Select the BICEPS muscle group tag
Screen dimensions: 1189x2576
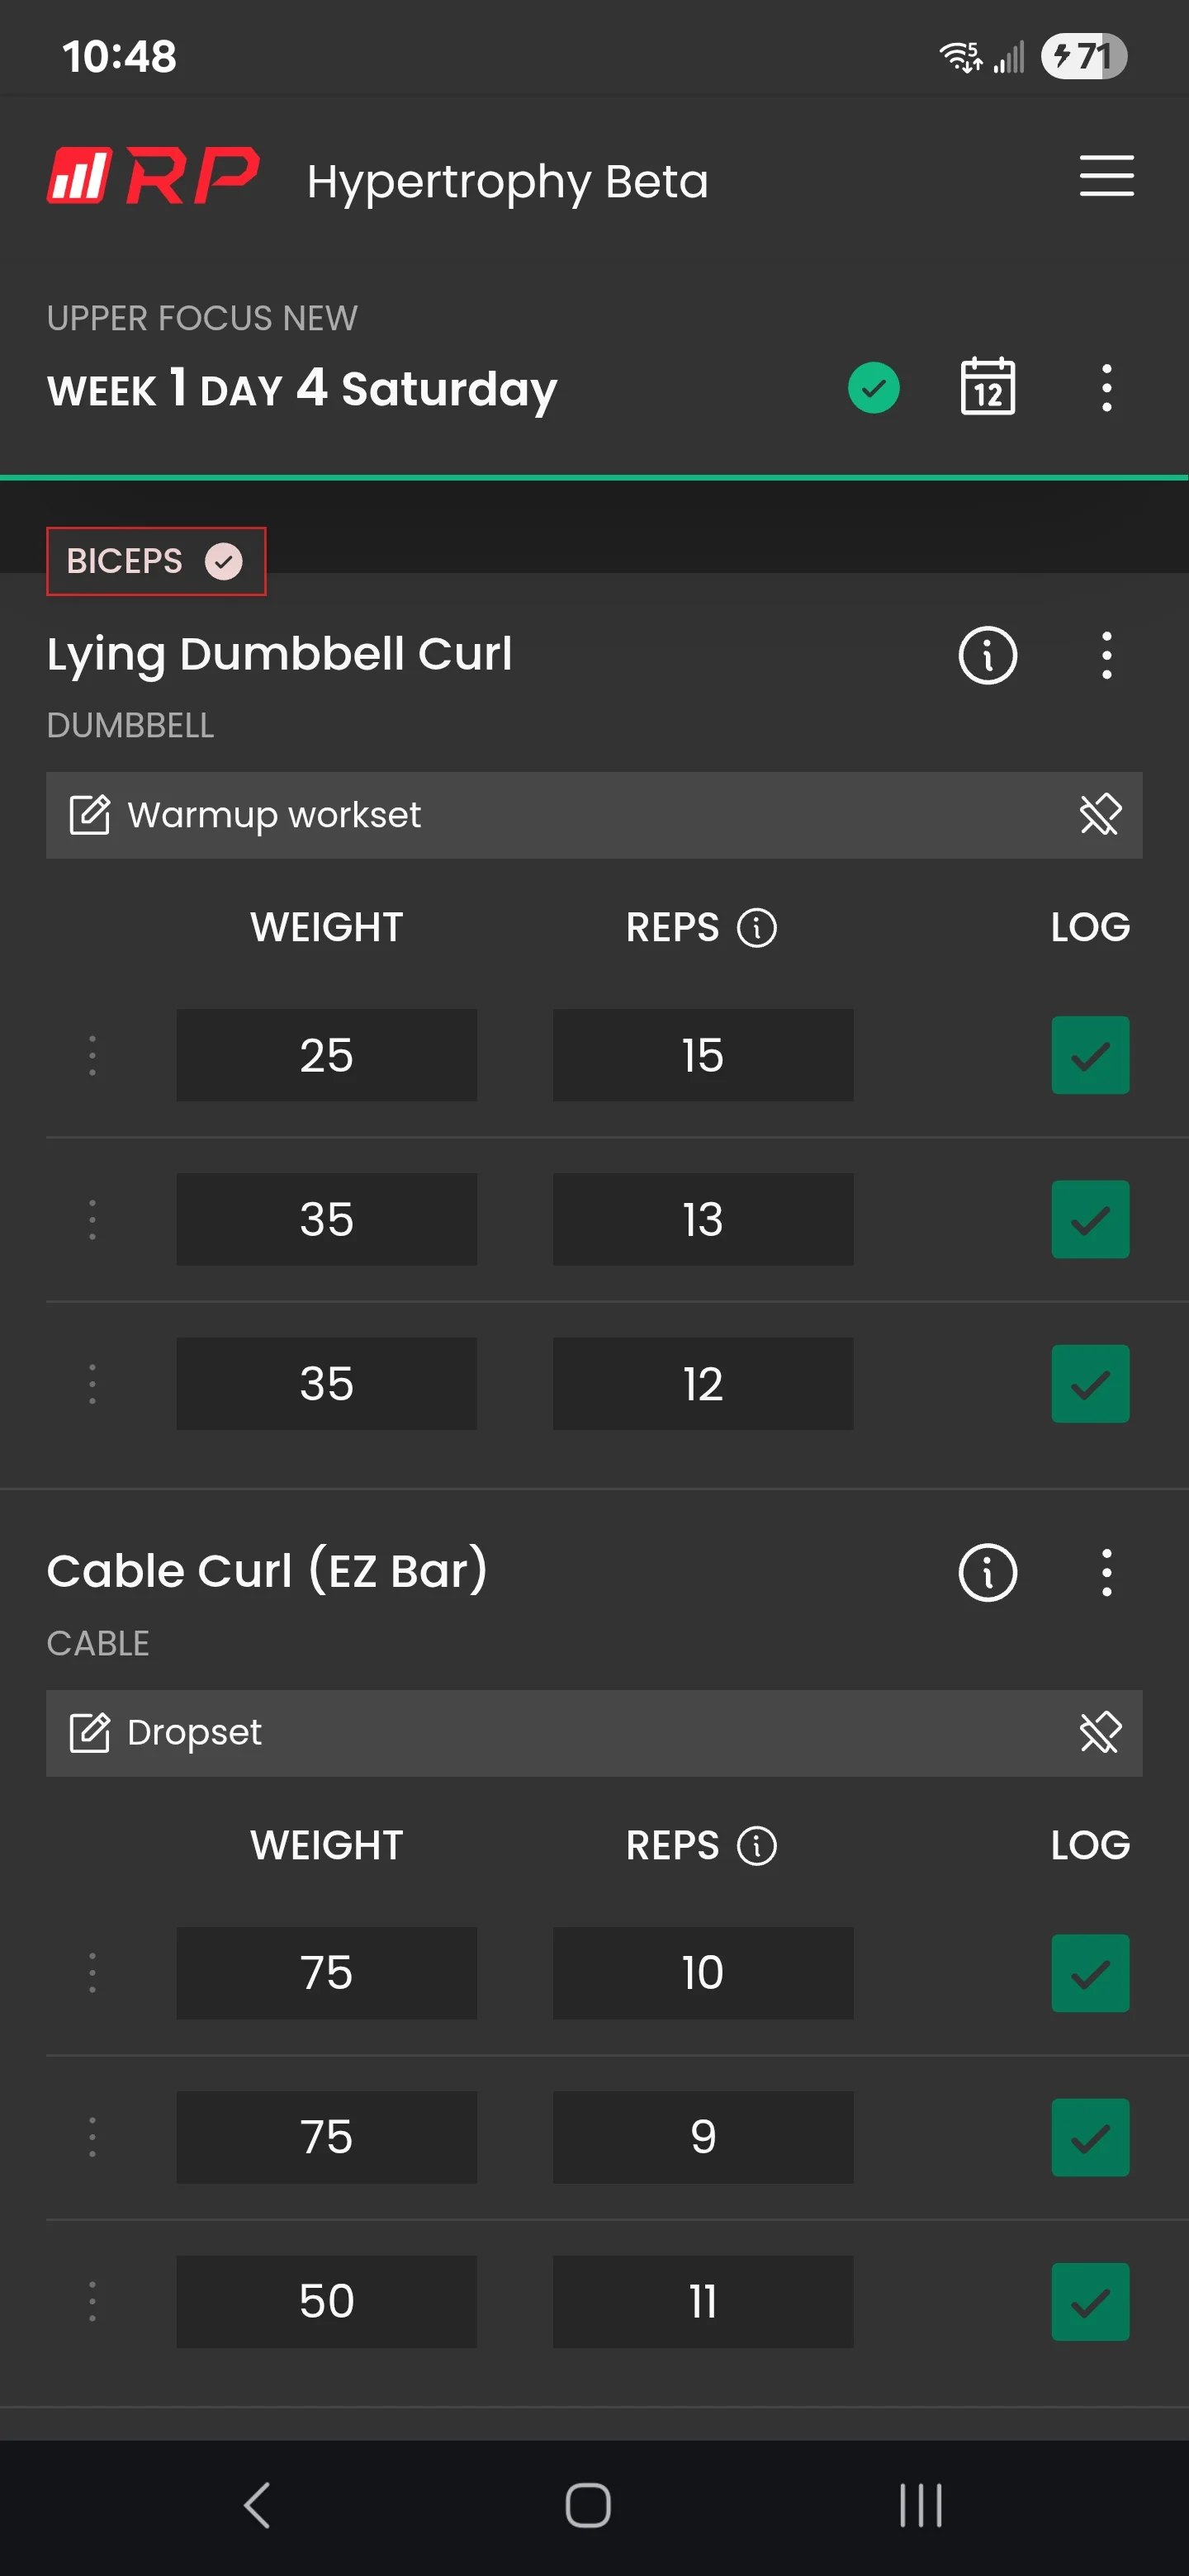click(x=156, y=561)
